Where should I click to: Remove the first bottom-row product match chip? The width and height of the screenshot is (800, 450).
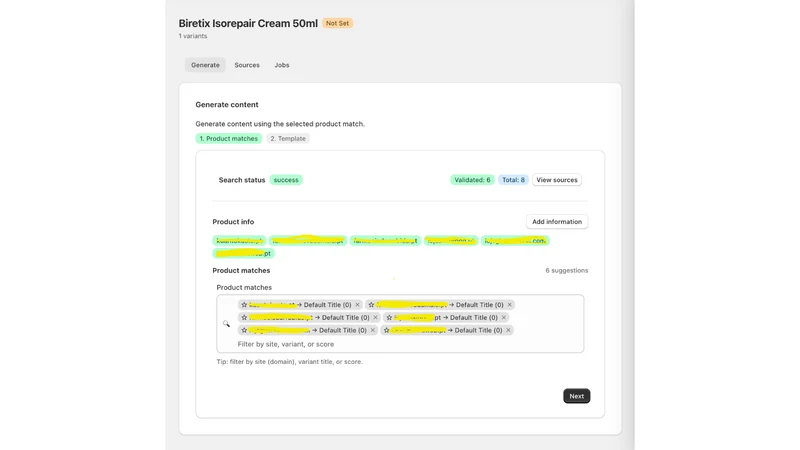[x=372, y=330]
